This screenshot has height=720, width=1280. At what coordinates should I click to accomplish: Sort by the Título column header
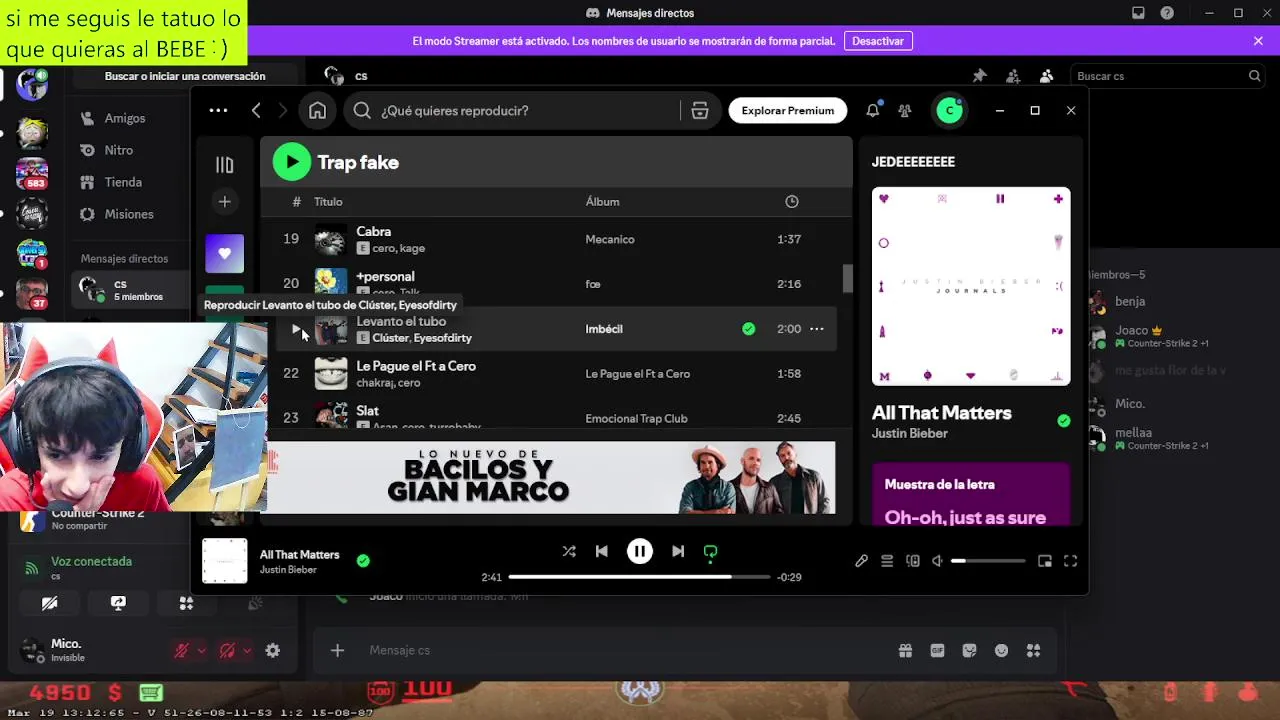coord(328,201)
